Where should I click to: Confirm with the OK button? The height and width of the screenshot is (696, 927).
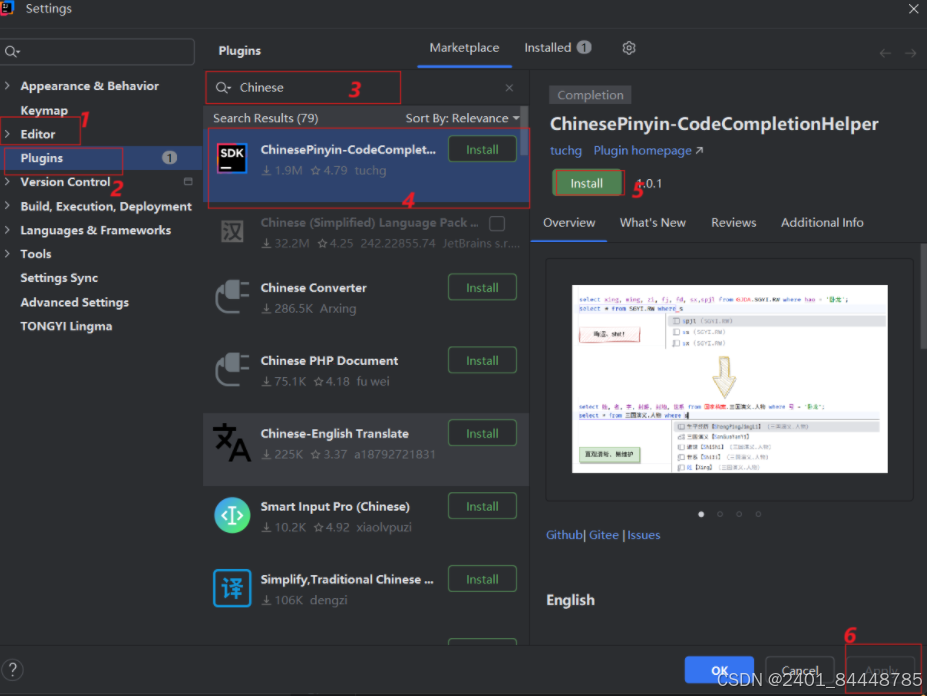(719, 669)
